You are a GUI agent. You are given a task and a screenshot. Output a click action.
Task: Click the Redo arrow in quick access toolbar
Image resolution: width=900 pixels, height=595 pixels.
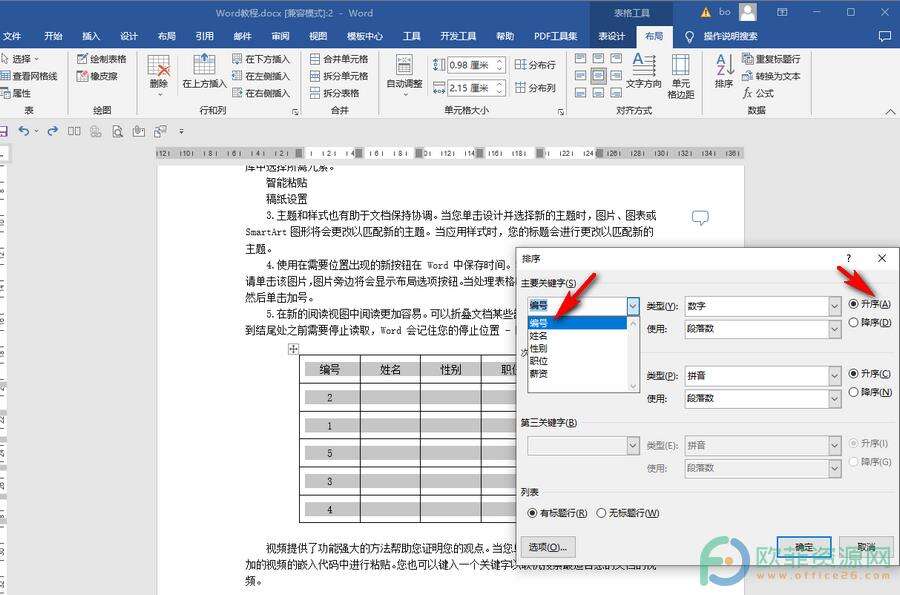point(52,131)
